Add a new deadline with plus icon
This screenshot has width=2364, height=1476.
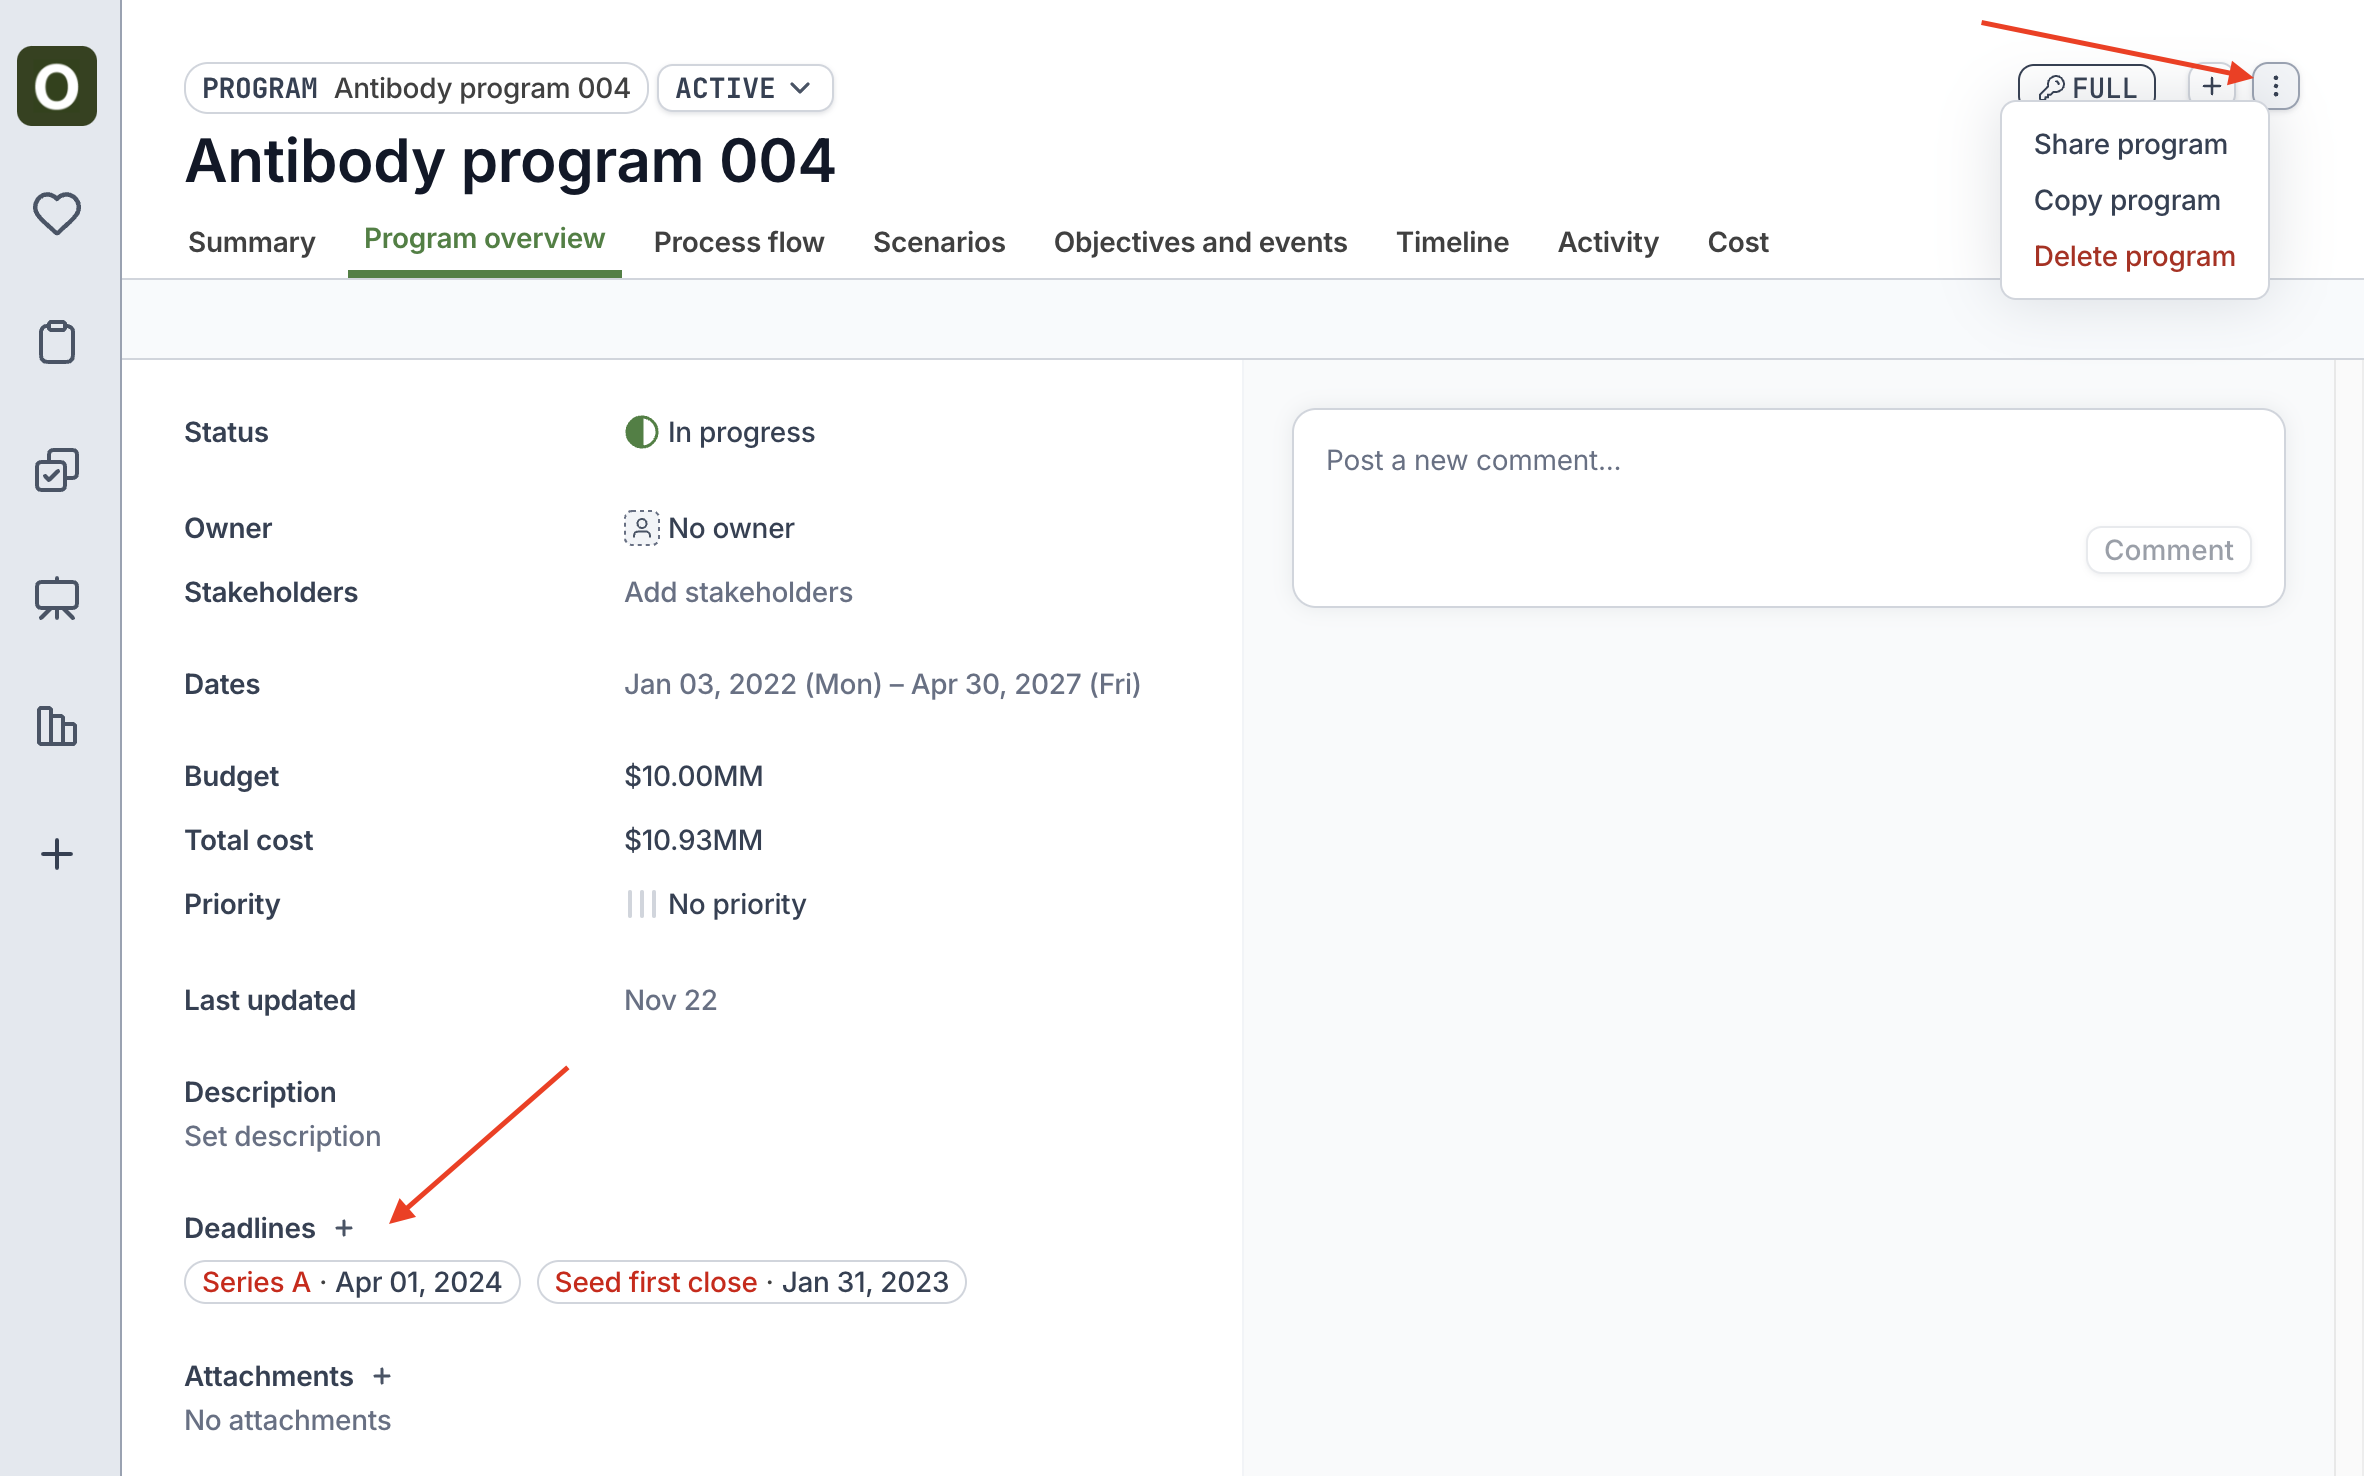pyautogui.click(x=344, y=1228)
